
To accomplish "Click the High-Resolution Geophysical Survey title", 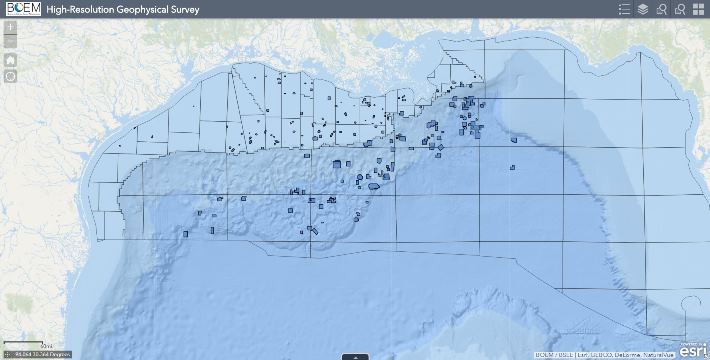I will pos(123,10).
